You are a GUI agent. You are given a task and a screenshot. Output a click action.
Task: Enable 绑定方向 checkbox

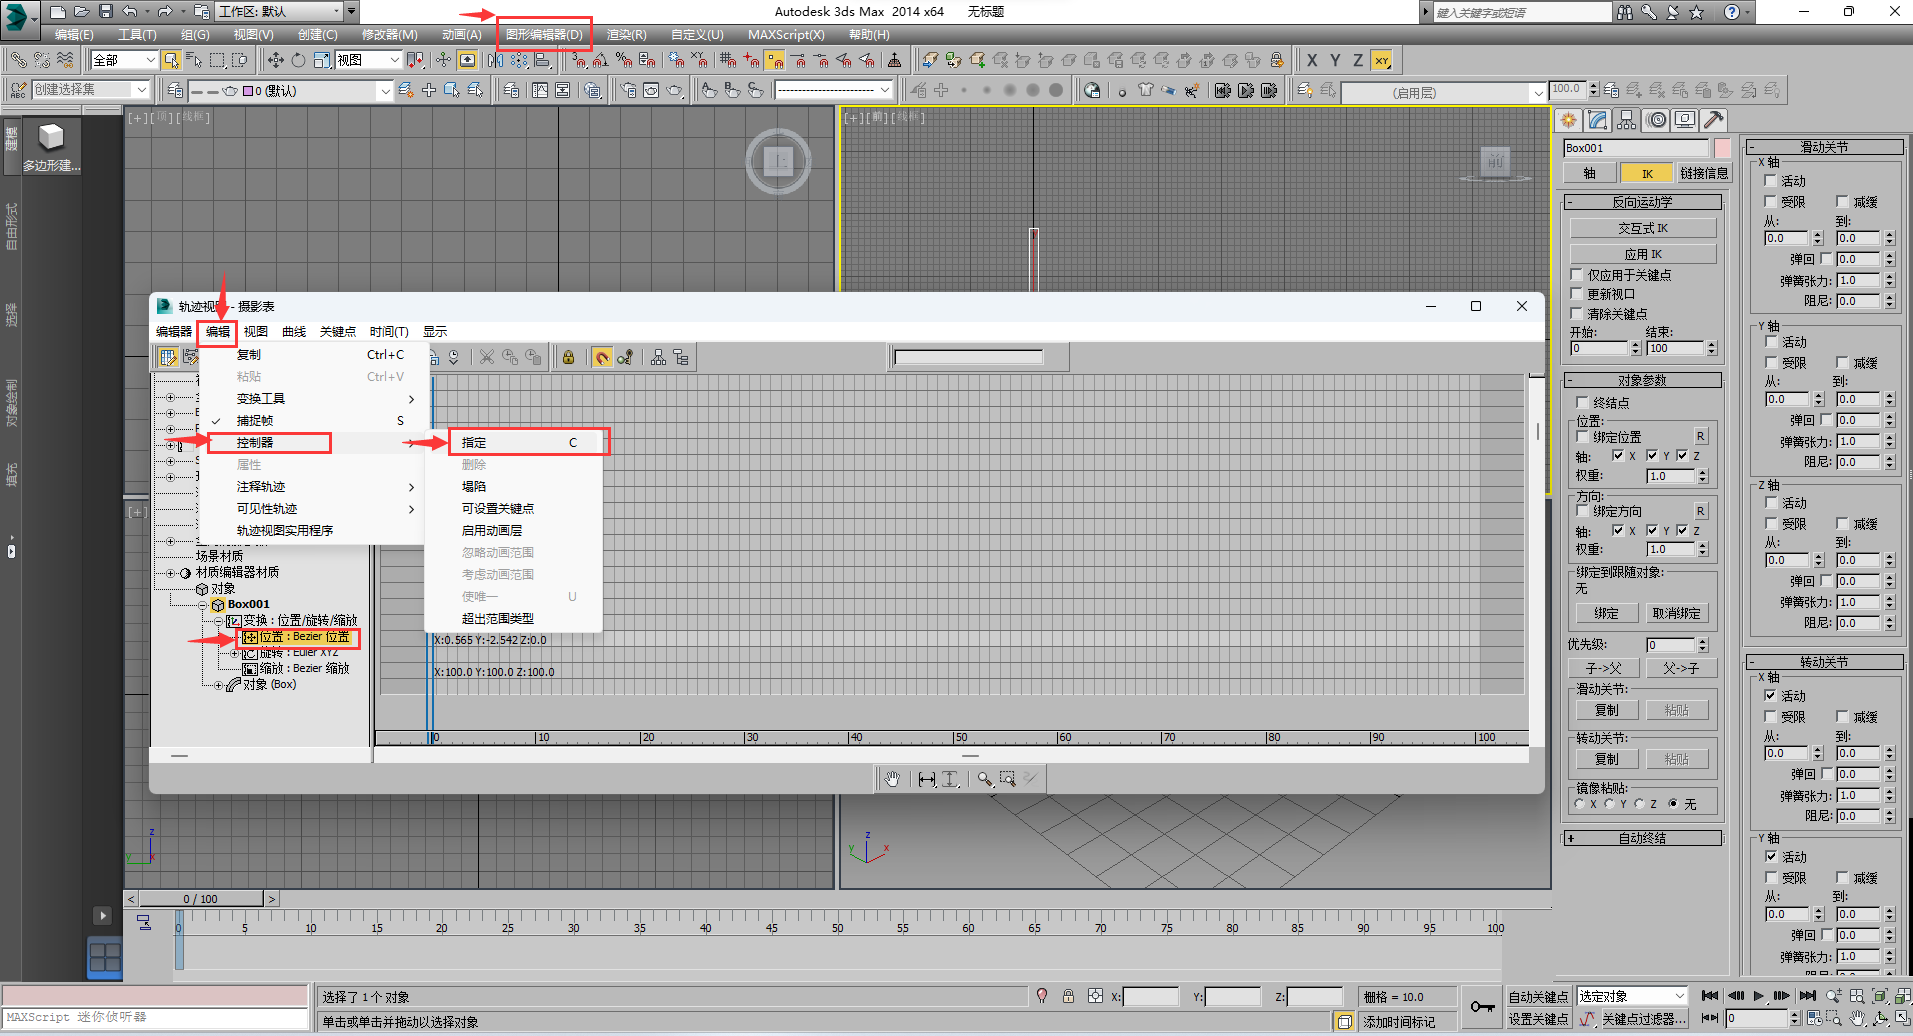[x=1582, y=511]
